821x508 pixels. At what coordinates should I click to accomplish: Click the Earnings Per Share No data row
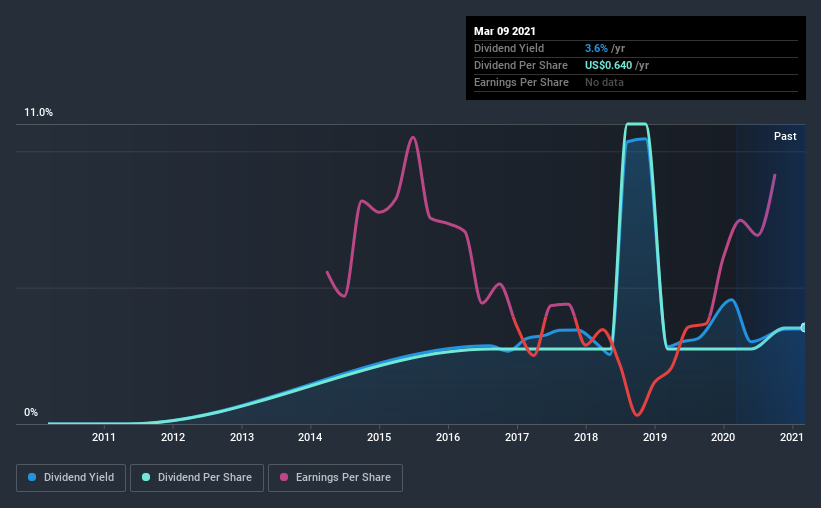click(636, 82)
